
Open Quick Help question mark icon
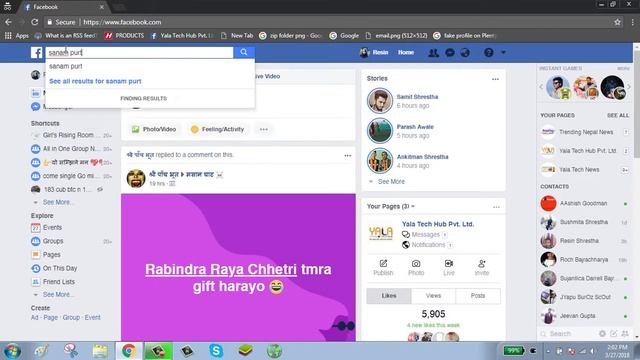489,53
